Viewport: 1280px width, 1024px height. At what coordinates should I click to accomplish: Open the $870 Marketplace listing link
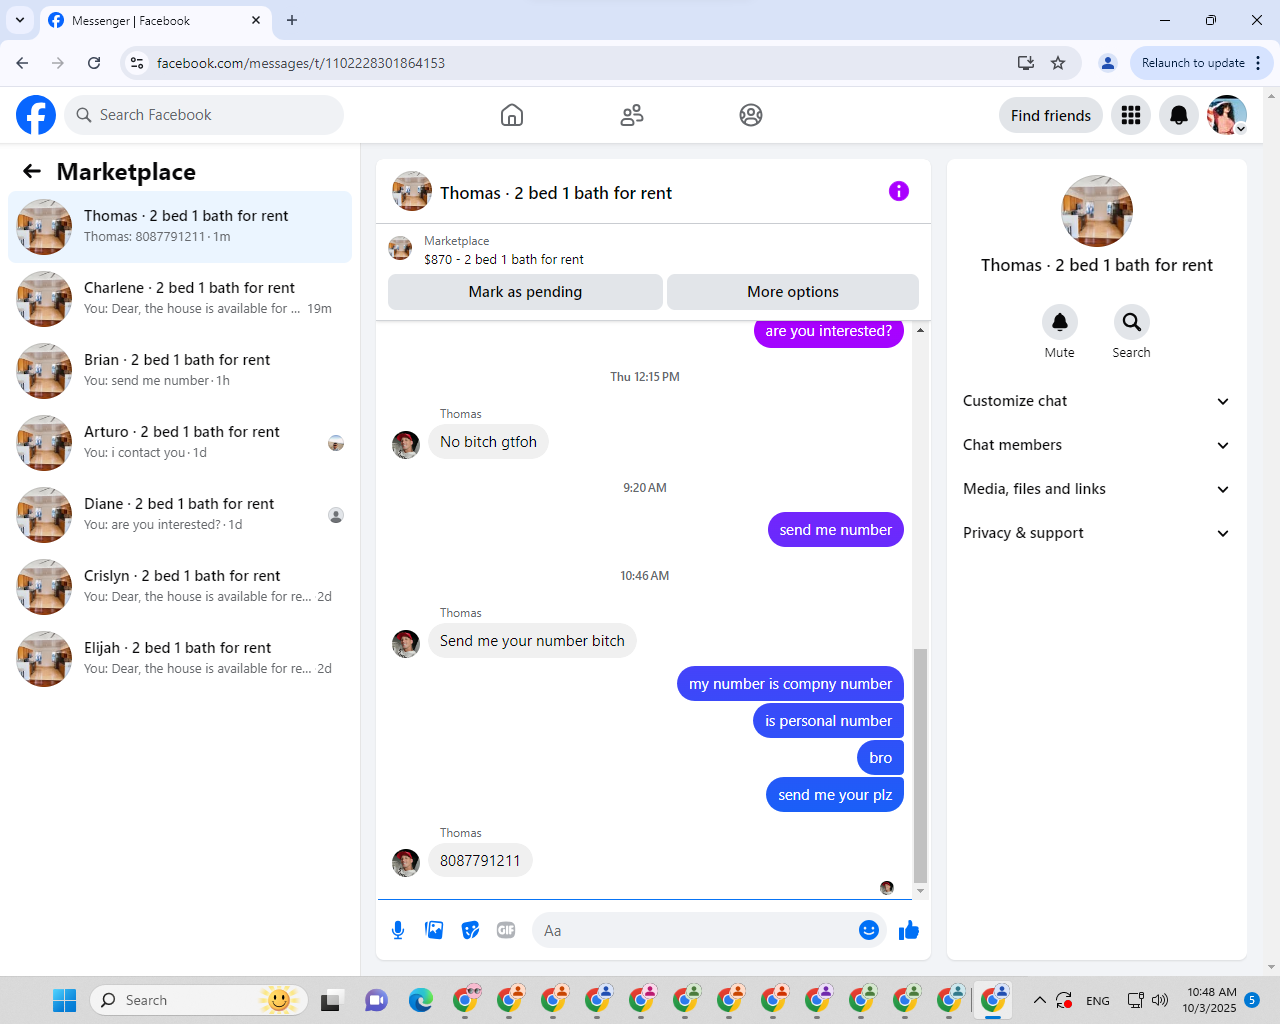point(503,259)
